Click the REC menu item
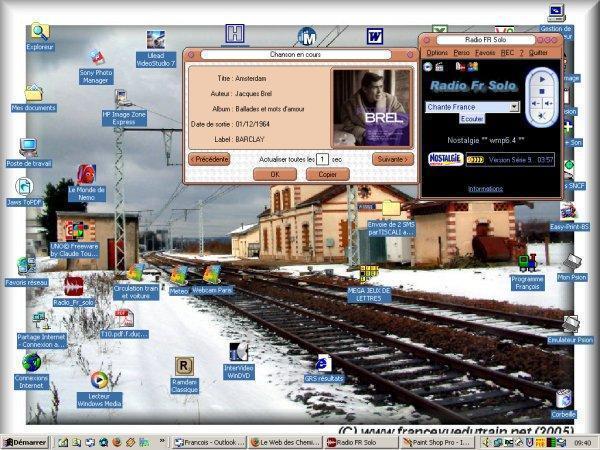This screenshot has width=600, height=450. [x=507, y=52]
